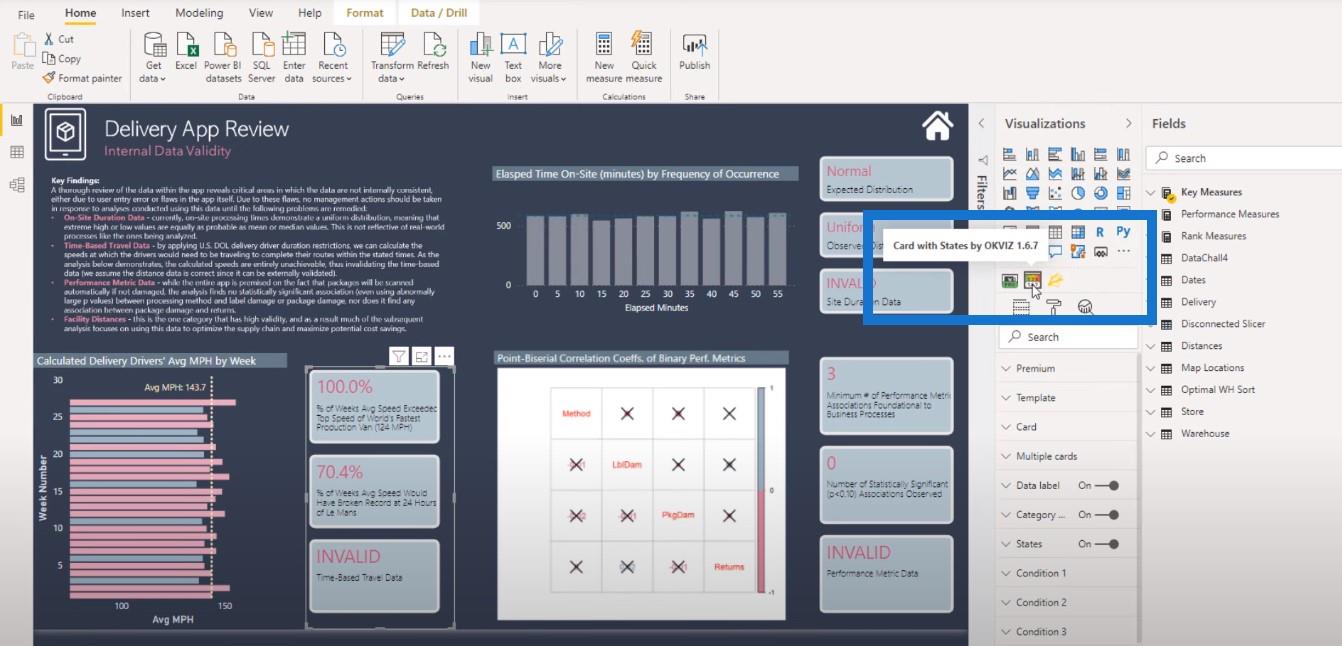Image resolution: width=1342 pixels, height=646 pixels.
Task: Open the Help ribbon tab
Action: [x=310, y=13]
